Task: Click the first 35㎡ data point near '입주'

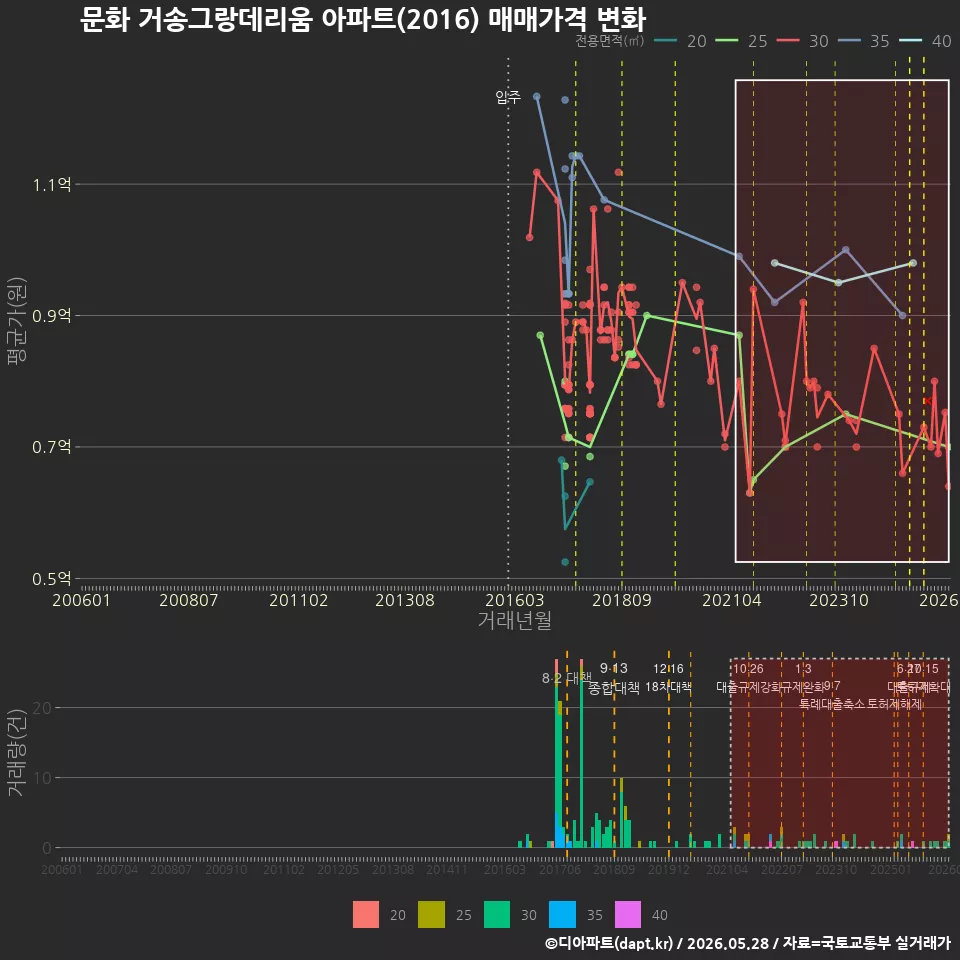Action: pyautogui.click(x=536, y=97)
